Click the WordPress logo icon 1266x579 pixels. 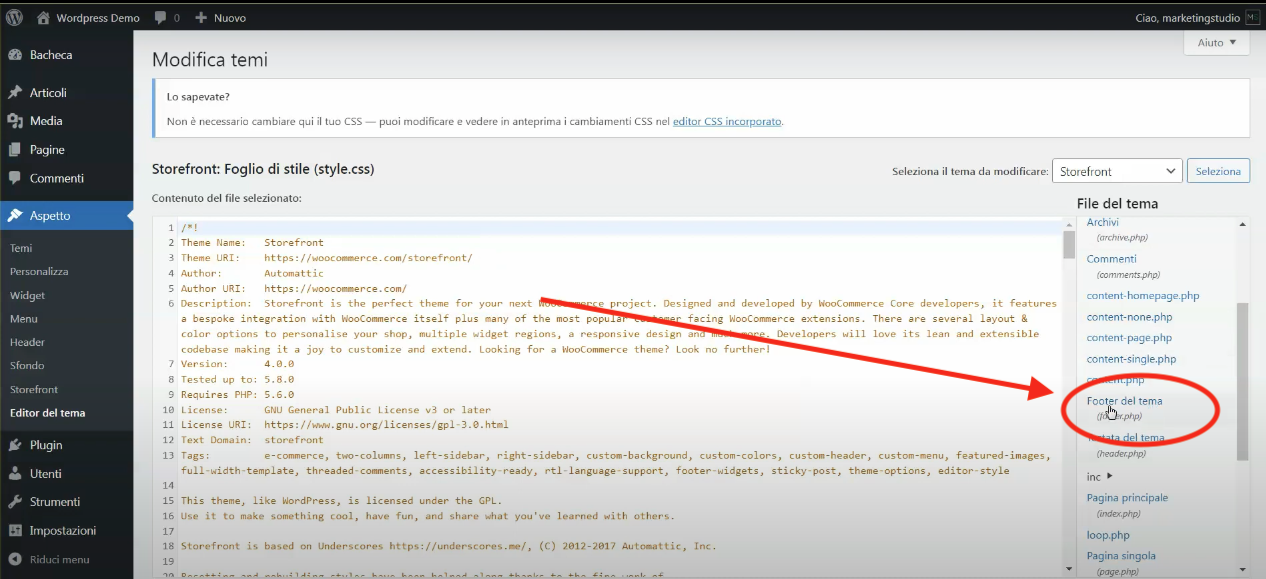point(14,18)
